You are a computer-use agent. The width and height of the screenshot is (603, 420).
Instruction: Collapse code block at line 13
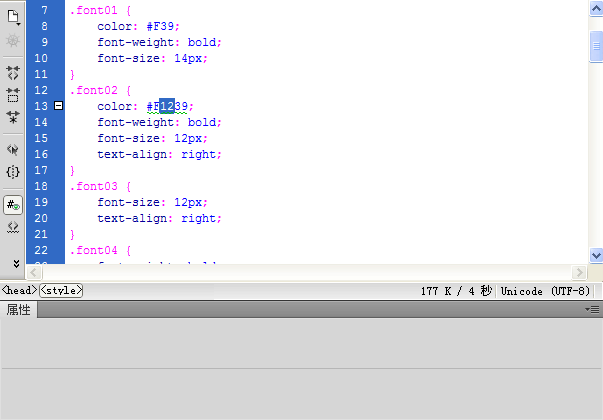click(59, 106)
